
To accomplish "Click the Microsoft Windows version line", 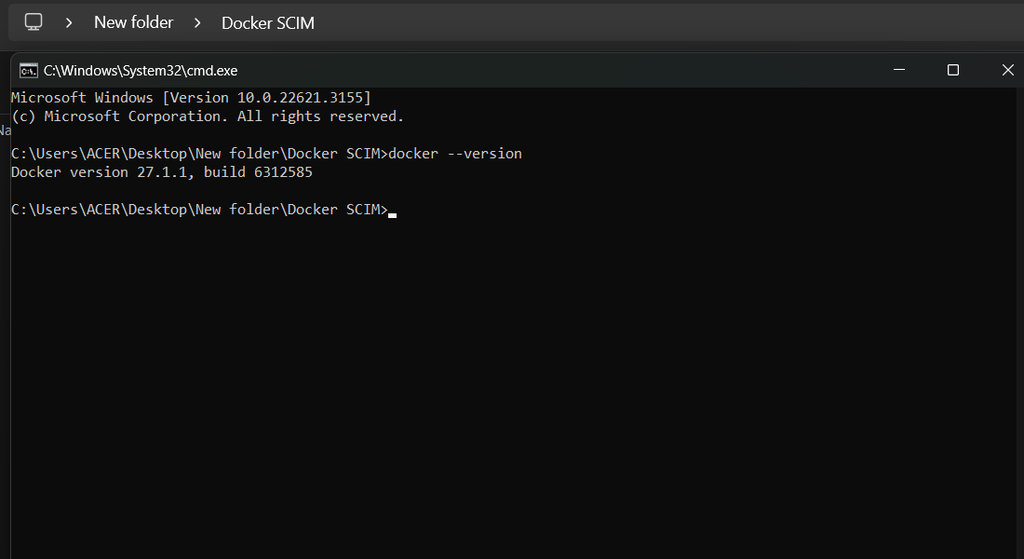I will tap(190, 98).
